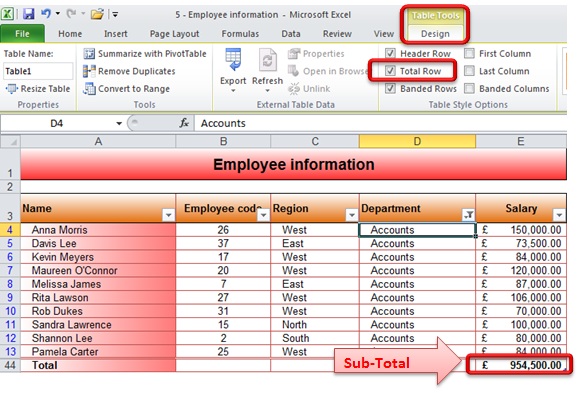The image size is (579, 393).
Task: Open the Department filtered dropdown
Action: (468, 215)
